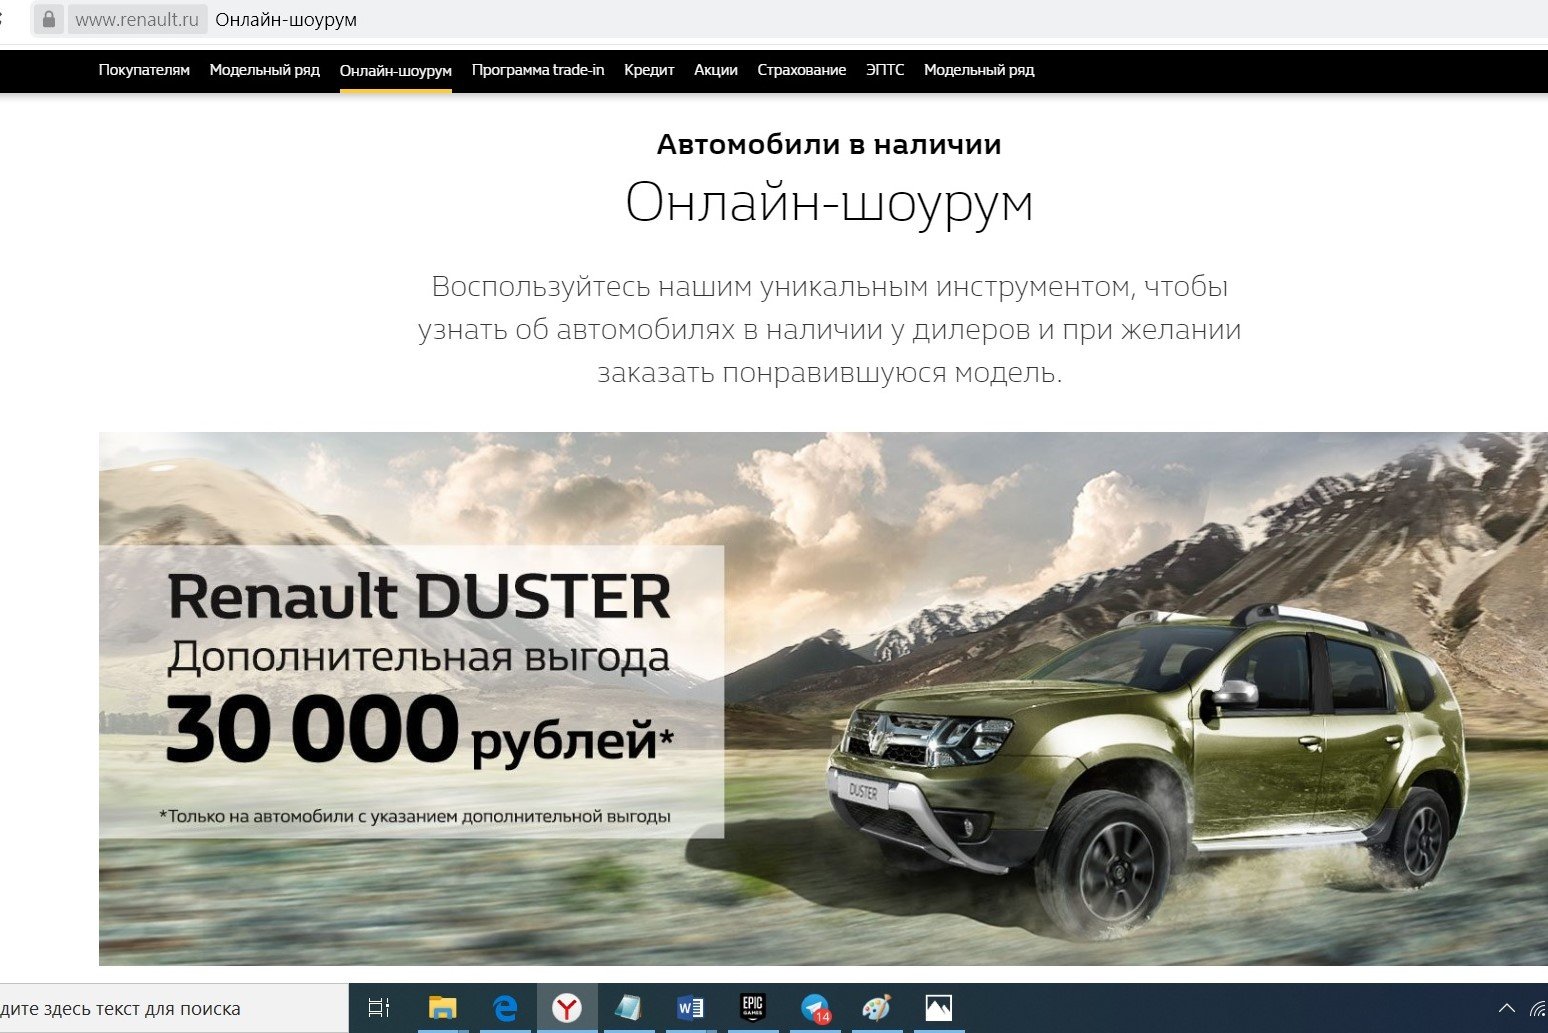Open Yandex Browser from the taskbar
Screen dimensions: 1548x1033
(568, 1008)
